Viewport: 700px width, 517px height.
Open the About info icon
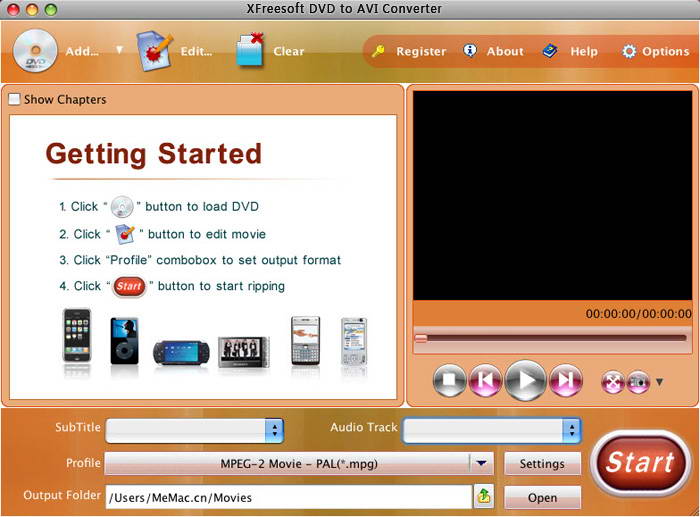click(470, 51)
